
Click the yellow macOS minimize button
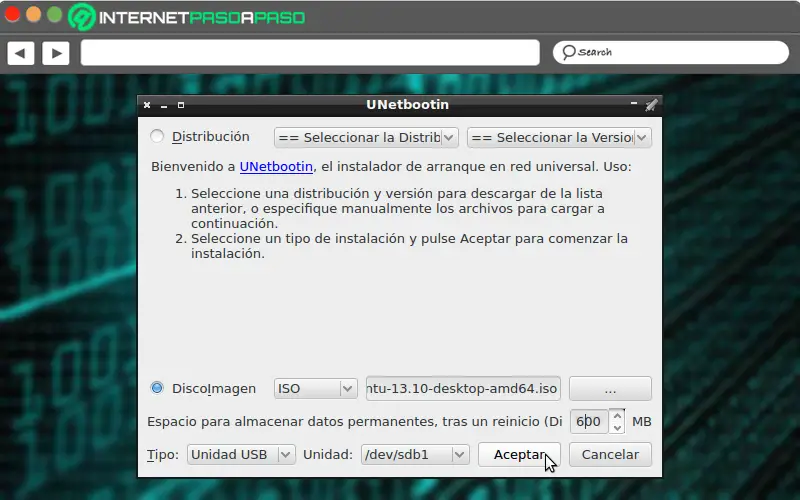click(34, 14)
